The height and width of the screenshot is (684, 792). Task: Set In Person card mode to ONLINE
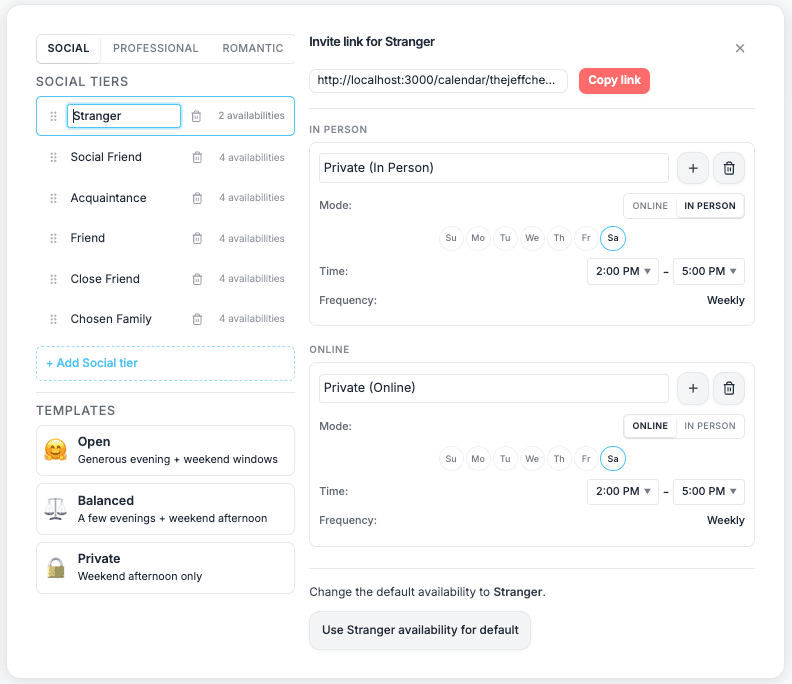point(650,206)
